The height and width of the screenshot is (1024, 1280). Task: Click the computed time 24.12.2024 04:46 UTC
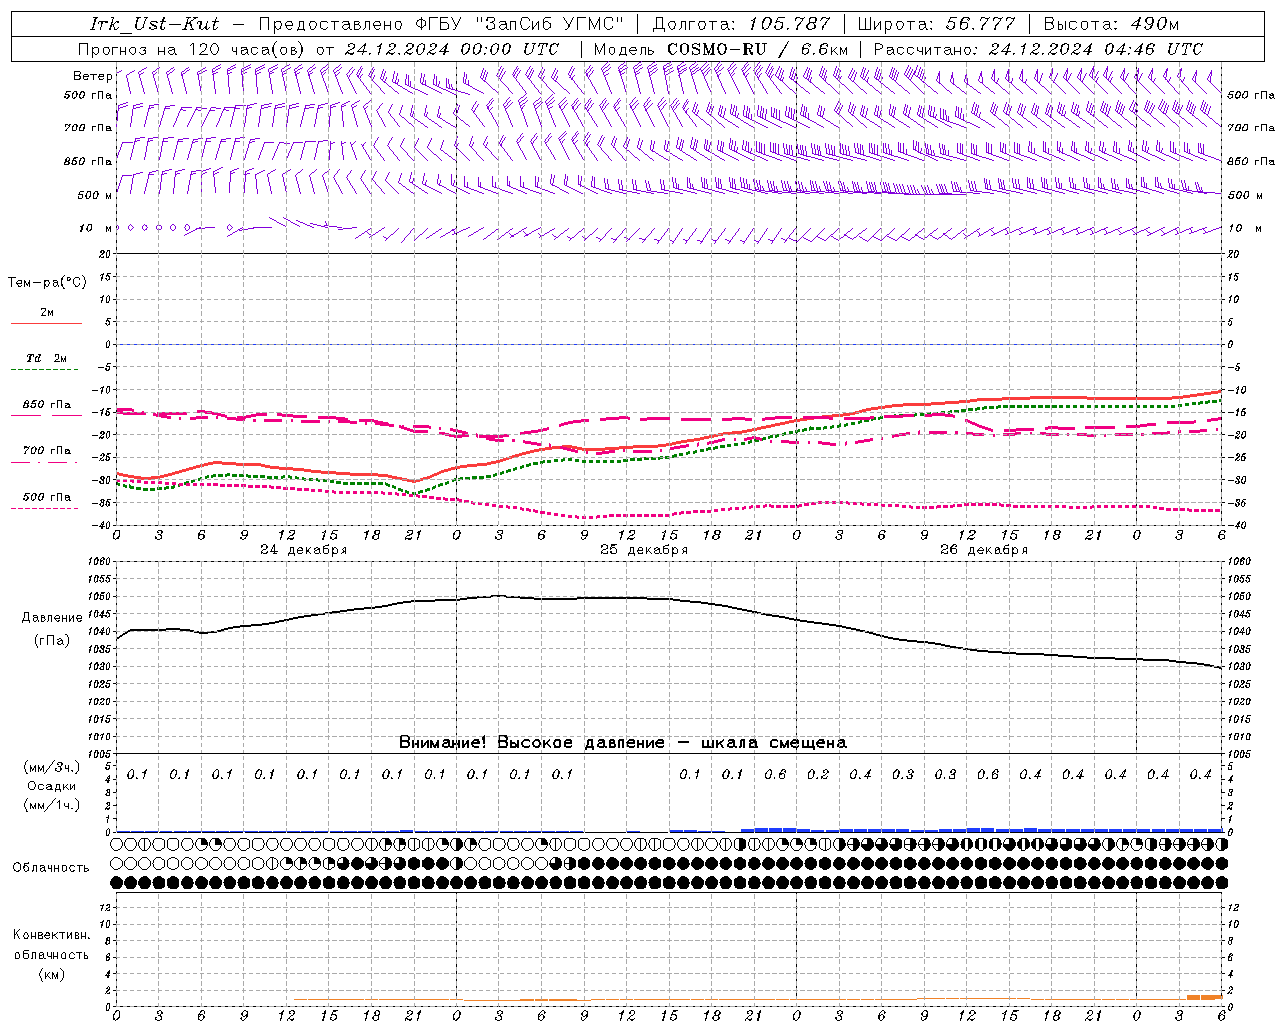[1095, 49]
